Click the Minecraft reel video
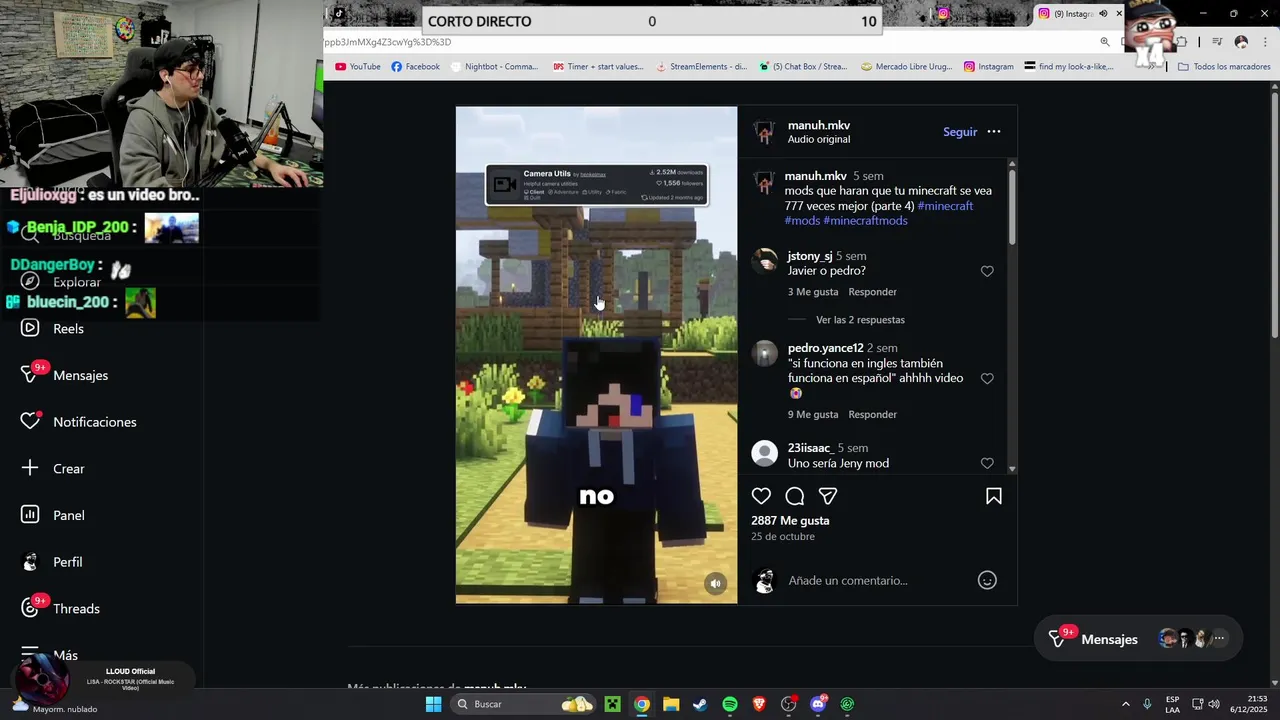Image resolution: width=1280 pixels, height=720 pixels. click(596, 355)
